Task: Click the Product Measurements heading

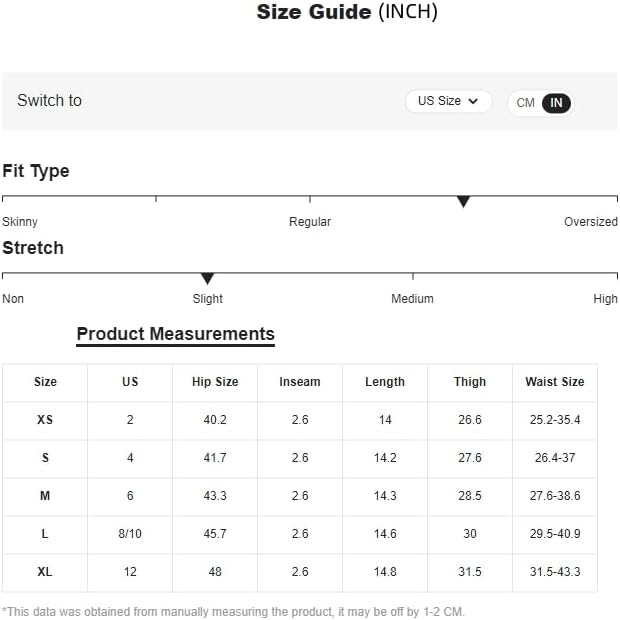Action: tap(176, 334)
